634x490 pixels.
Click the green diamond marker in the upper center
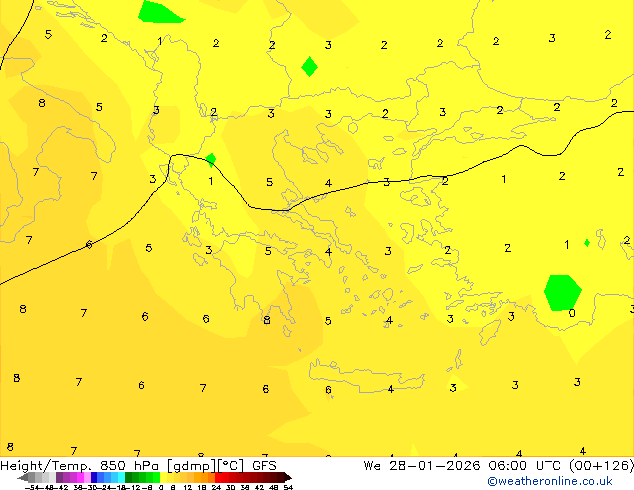310,67
